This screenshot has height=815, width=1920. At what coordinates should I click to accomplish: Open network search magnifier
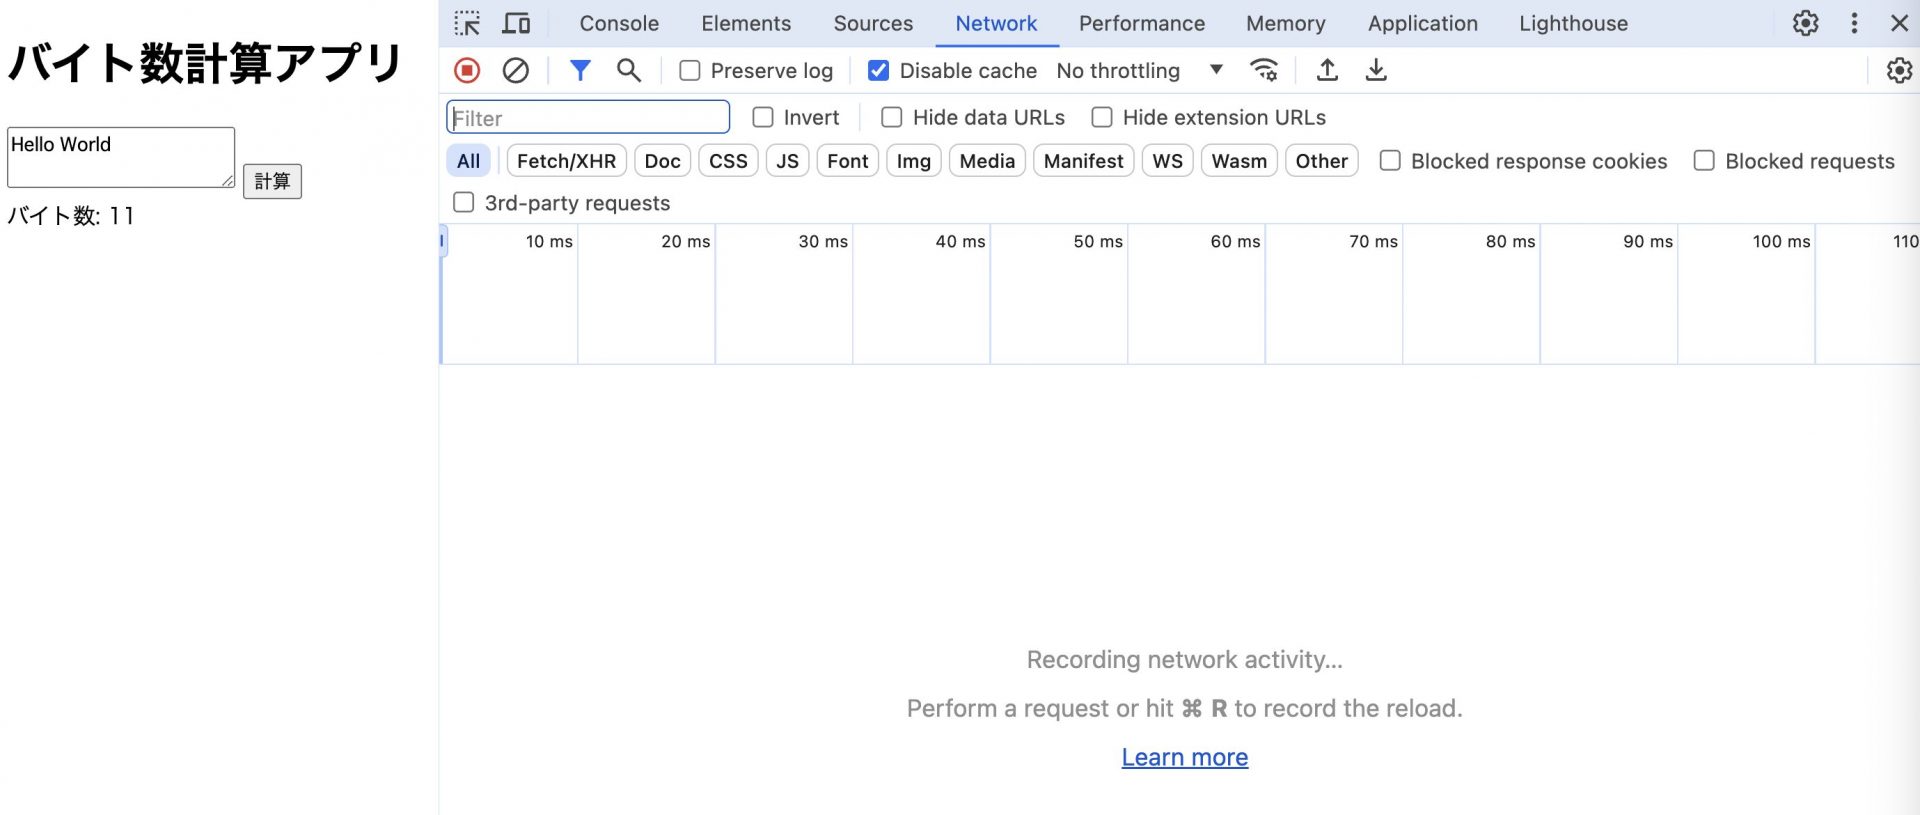coord(629,70)
